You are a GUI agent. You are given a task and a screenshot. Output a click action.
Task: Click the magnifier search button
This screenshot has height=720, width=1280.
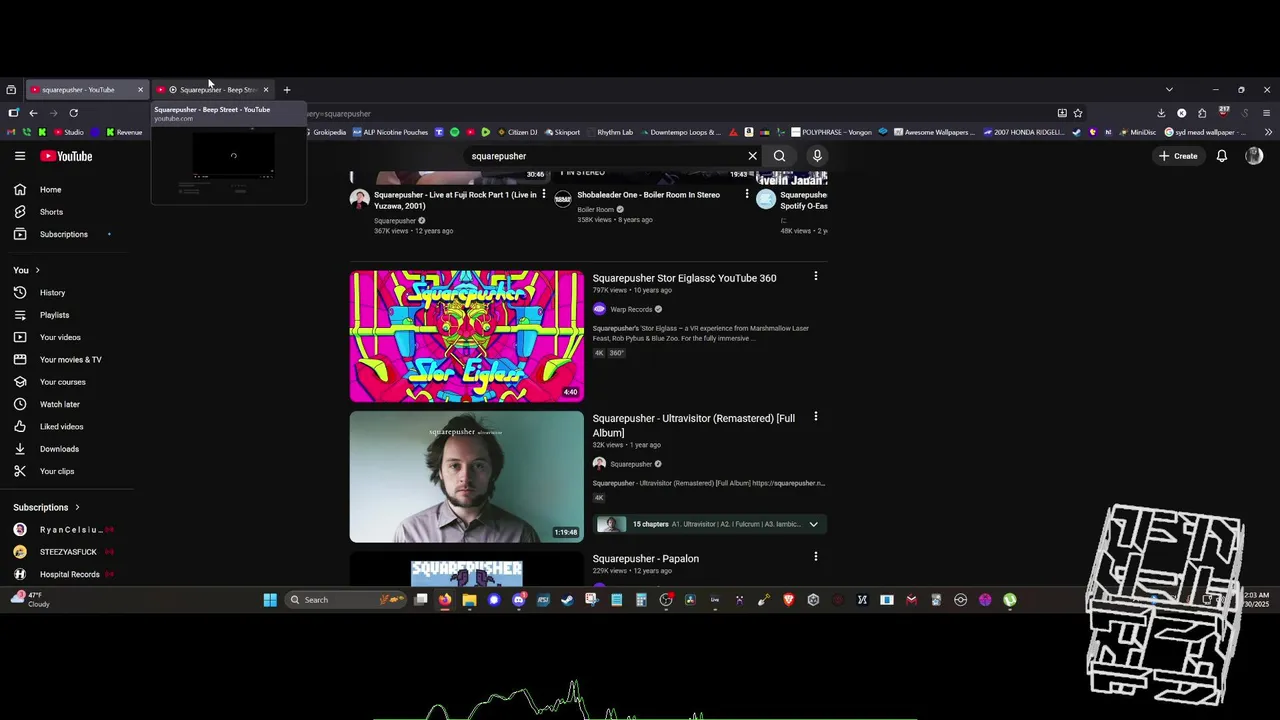pos(779,156)
